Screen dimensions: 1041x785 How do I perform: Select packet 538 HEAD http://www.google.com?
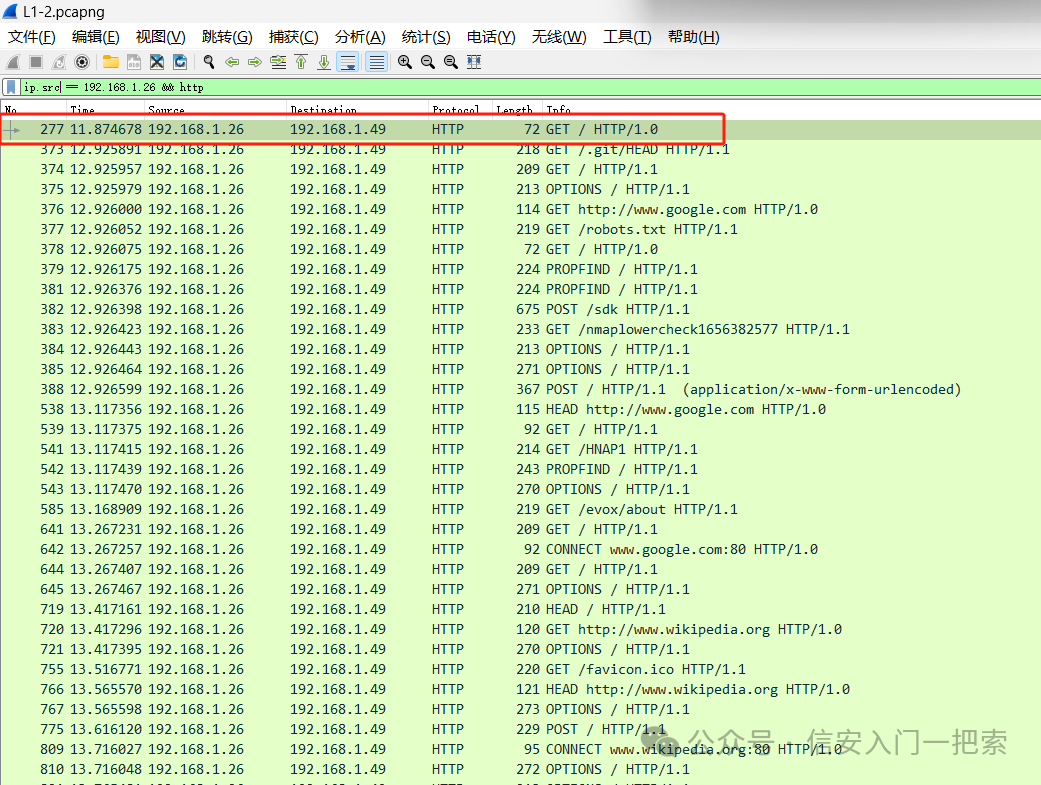(520, 409)
